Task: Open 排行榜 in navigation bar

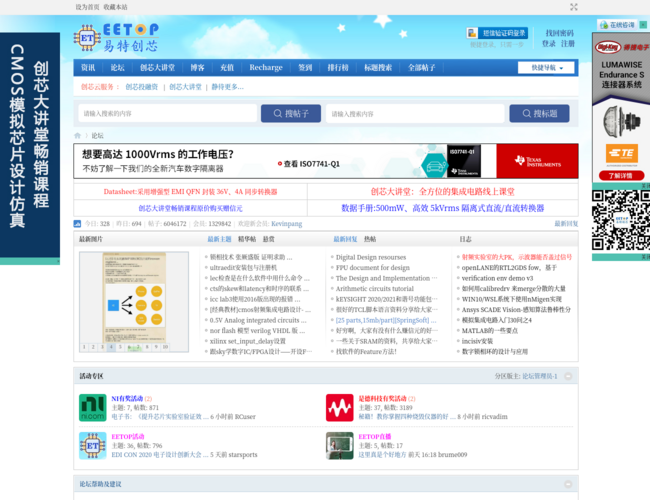Action: [x=338, y=68]
